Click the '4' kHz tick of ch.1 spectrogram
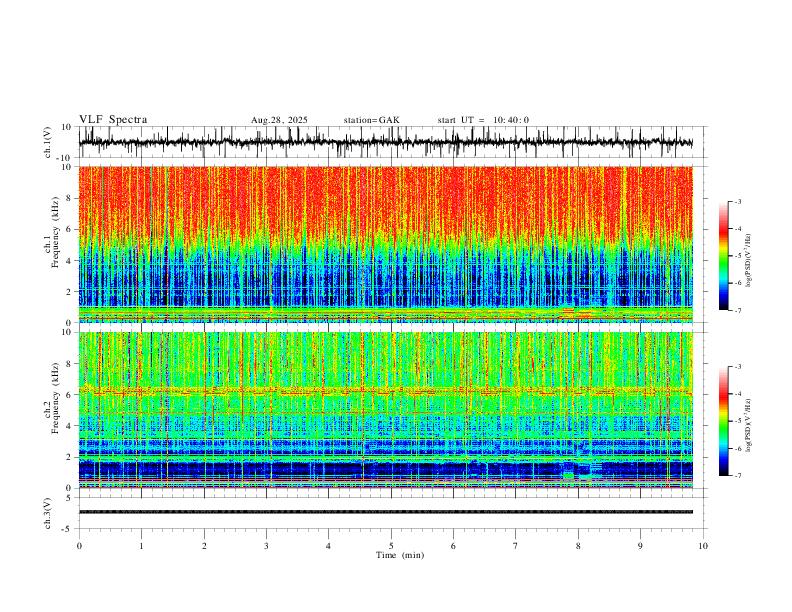Image resolution: width=792 pixels, height=612 pixels. pos(70,261)
